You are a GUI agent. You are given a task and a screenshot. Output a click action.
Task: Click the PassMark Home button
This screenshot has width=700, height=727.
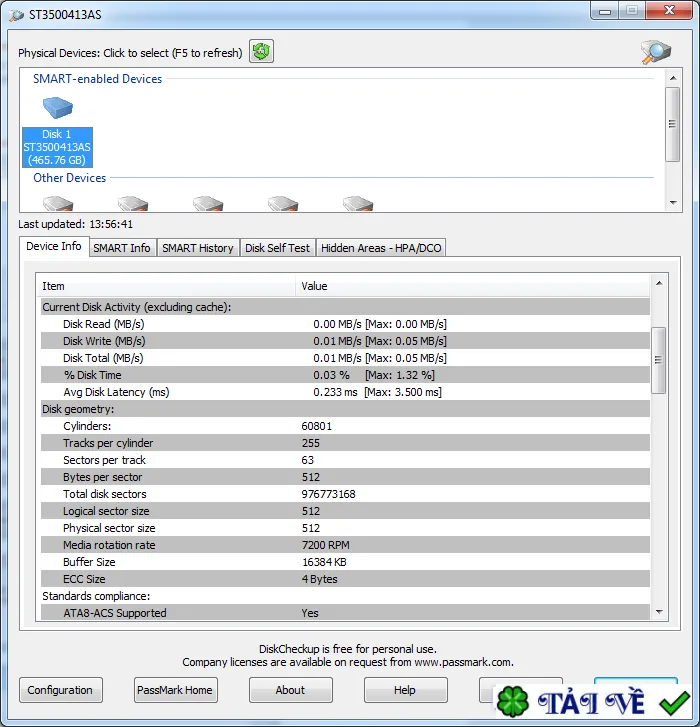coord(175,690)
